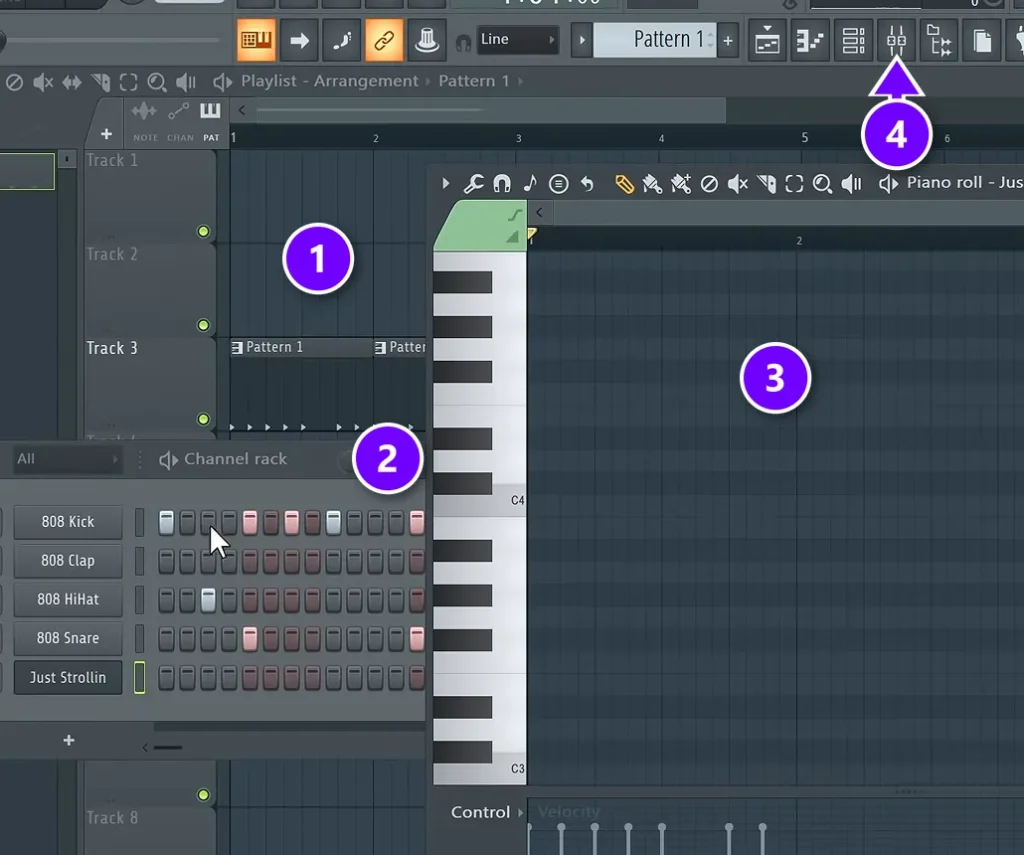This screenshot has height=855, width=1024.
Task: Turn off lit third 808 HiHat step
Action: (x=208, y=600)
